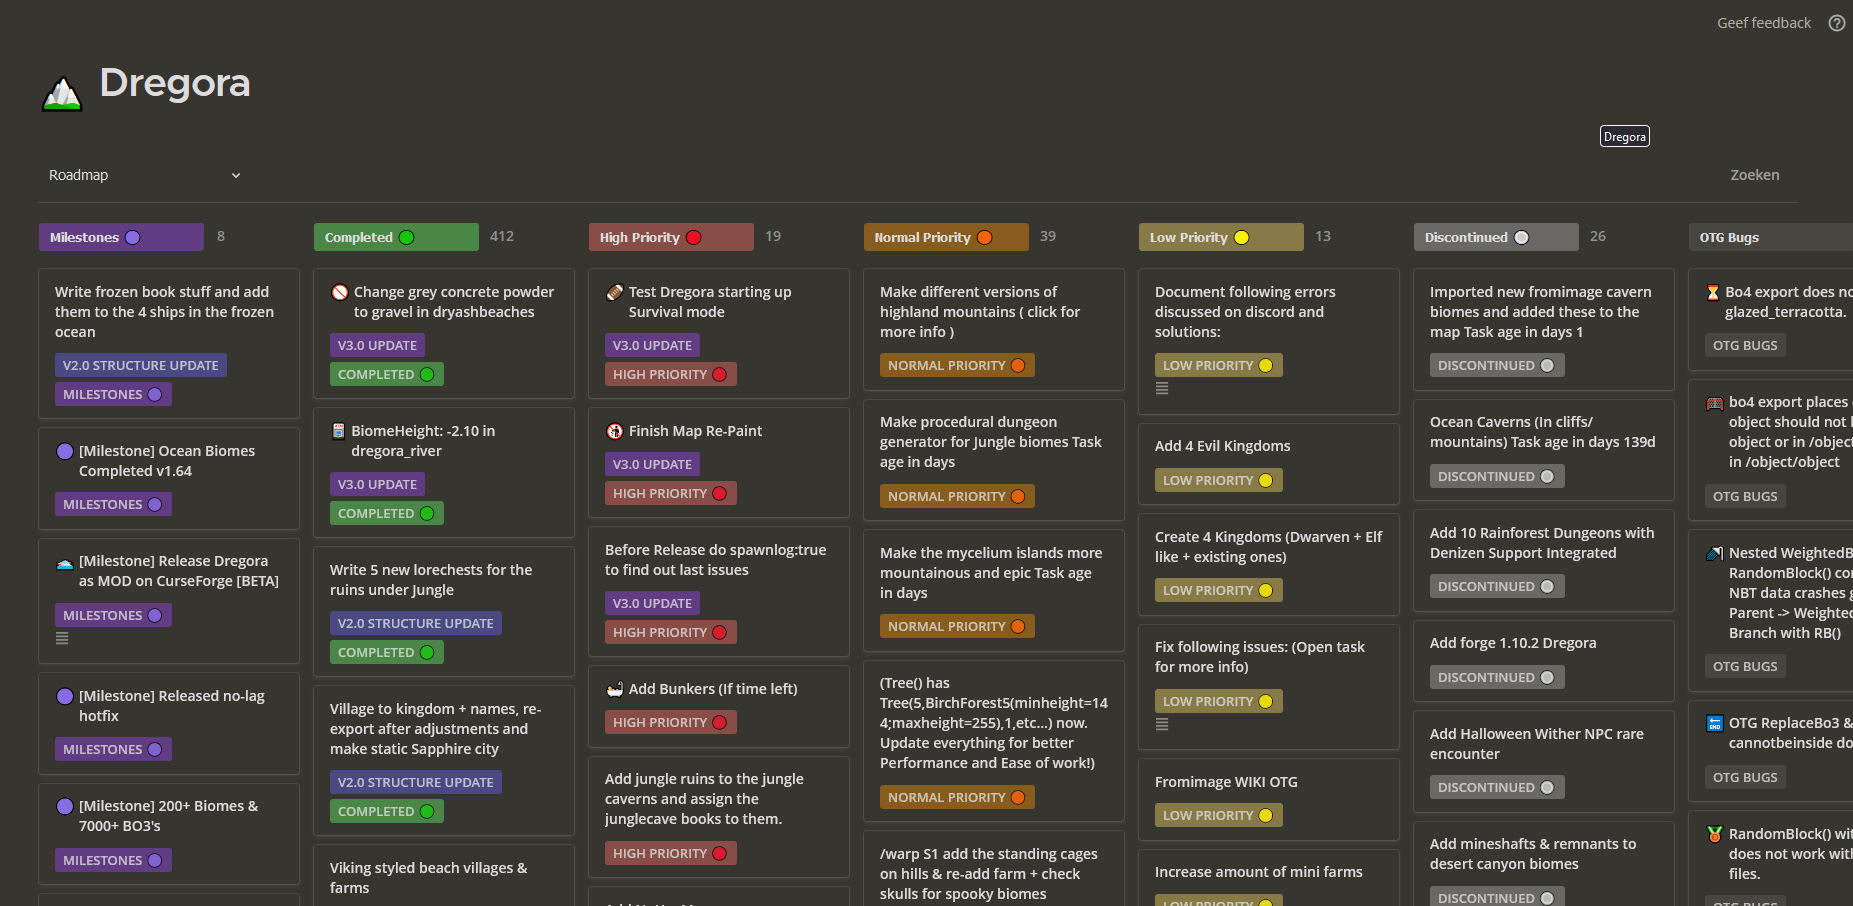Open card Fromimage WIKI OTG
This screenshot has width=1853, height=906.
click(1269, 799)
